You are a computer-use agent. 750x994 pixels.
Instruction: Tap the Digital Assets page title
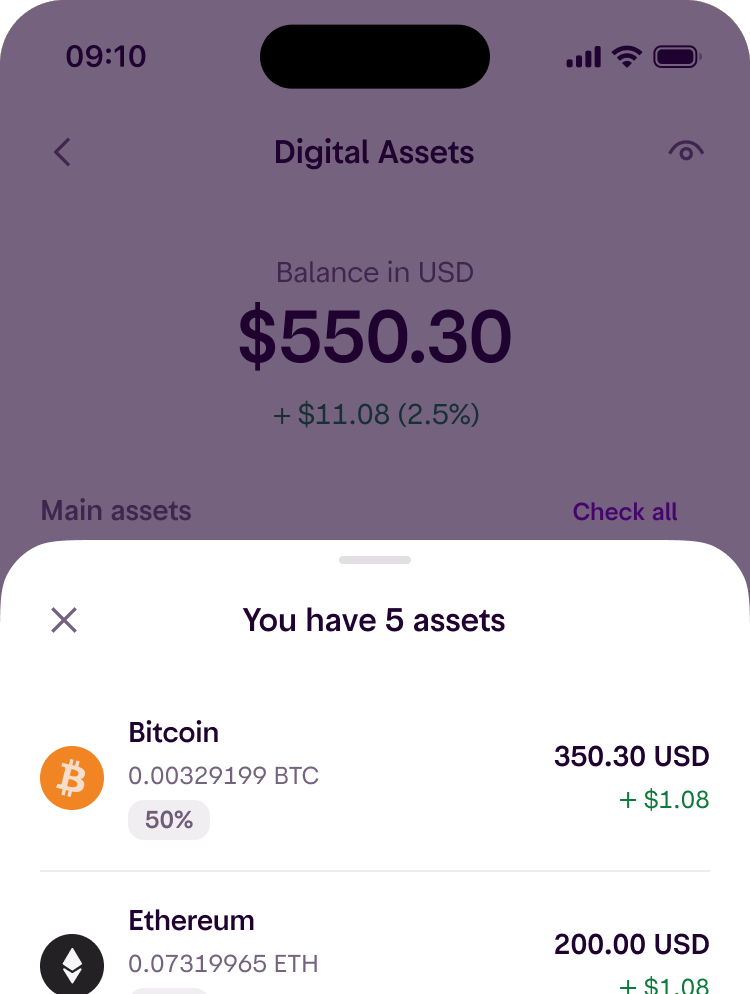click(x=374, y=153)
